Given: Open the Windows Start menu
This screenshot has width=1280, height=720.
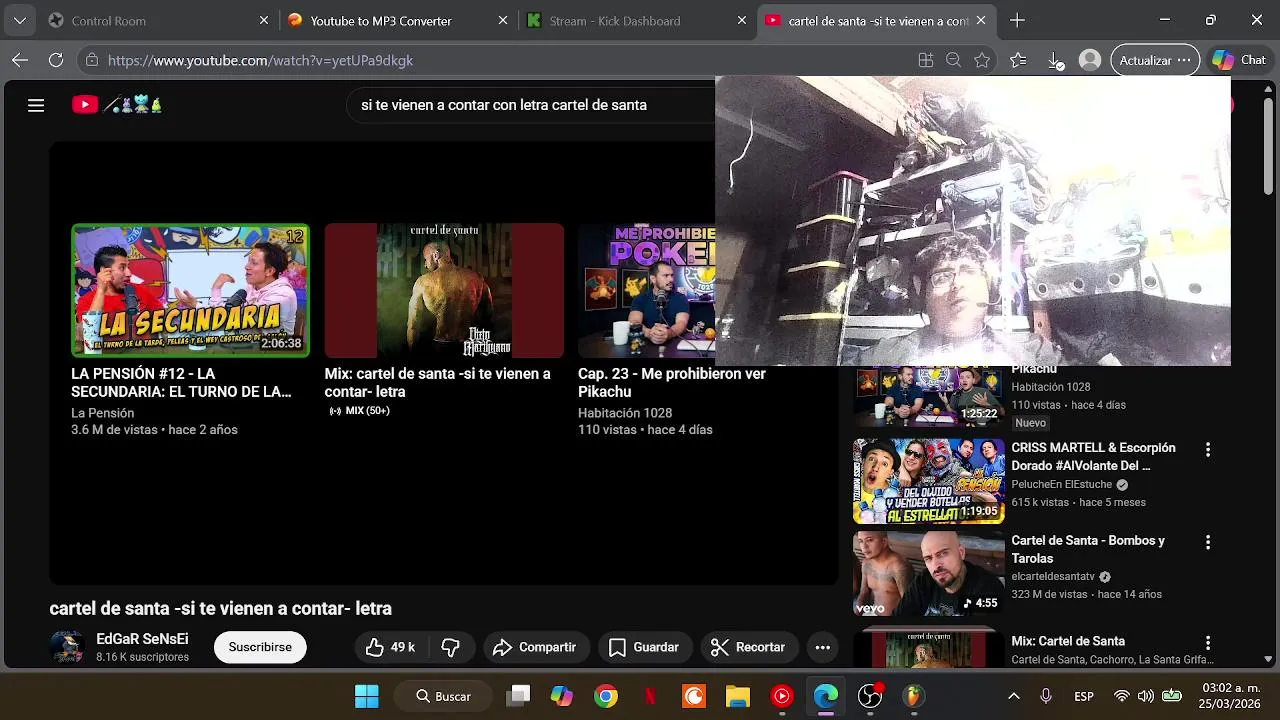Looking at the screenshot, I should [x=367, y=696].
